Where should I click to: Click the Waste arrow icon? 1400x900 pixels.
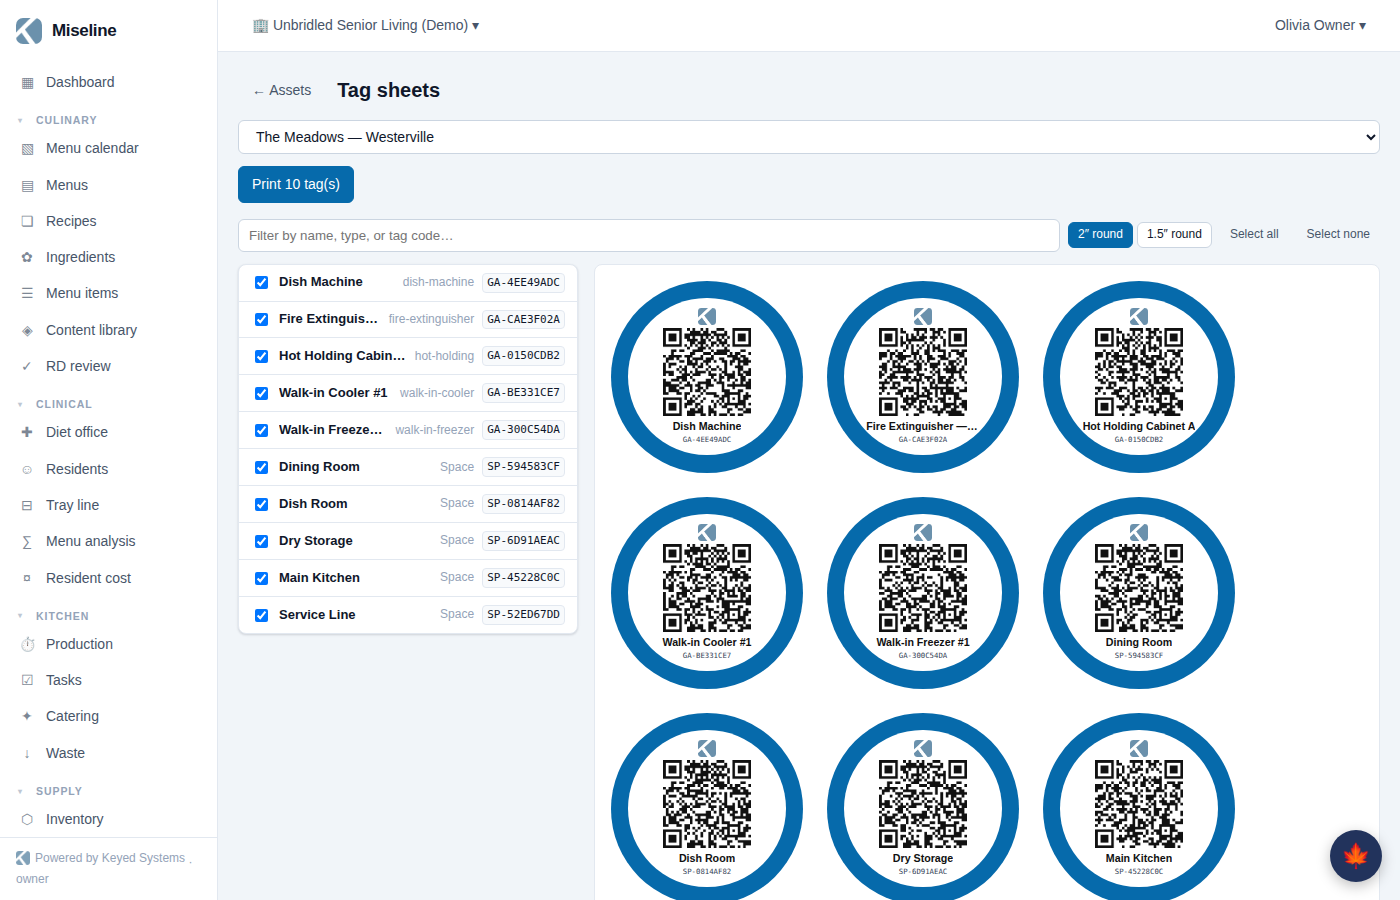click(x=27, y=754)
